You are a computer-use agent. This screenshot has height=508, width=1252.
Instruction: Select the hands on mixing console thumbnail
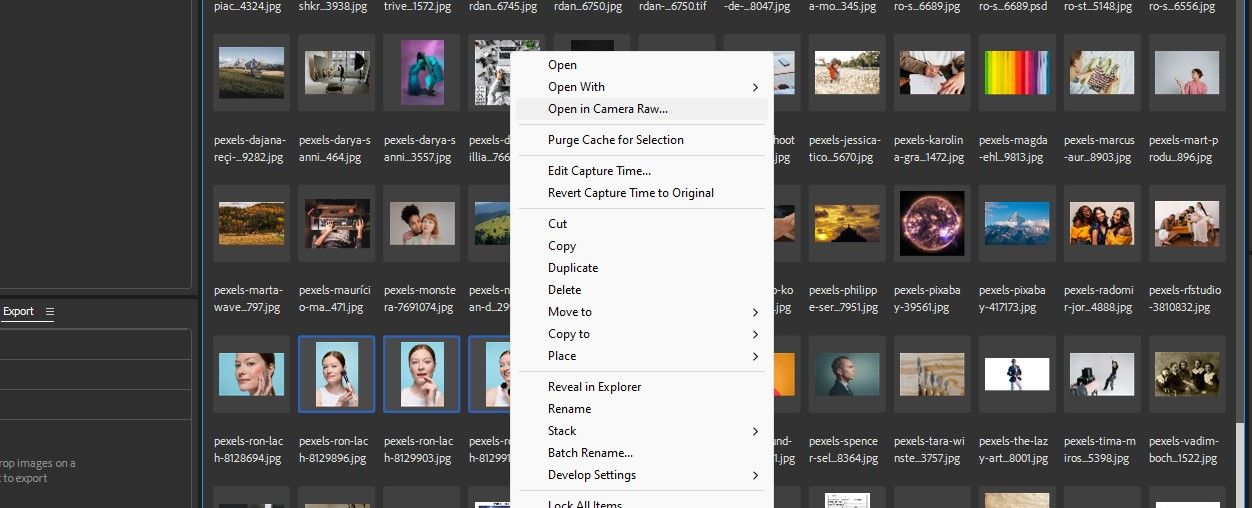coord(337,223)
